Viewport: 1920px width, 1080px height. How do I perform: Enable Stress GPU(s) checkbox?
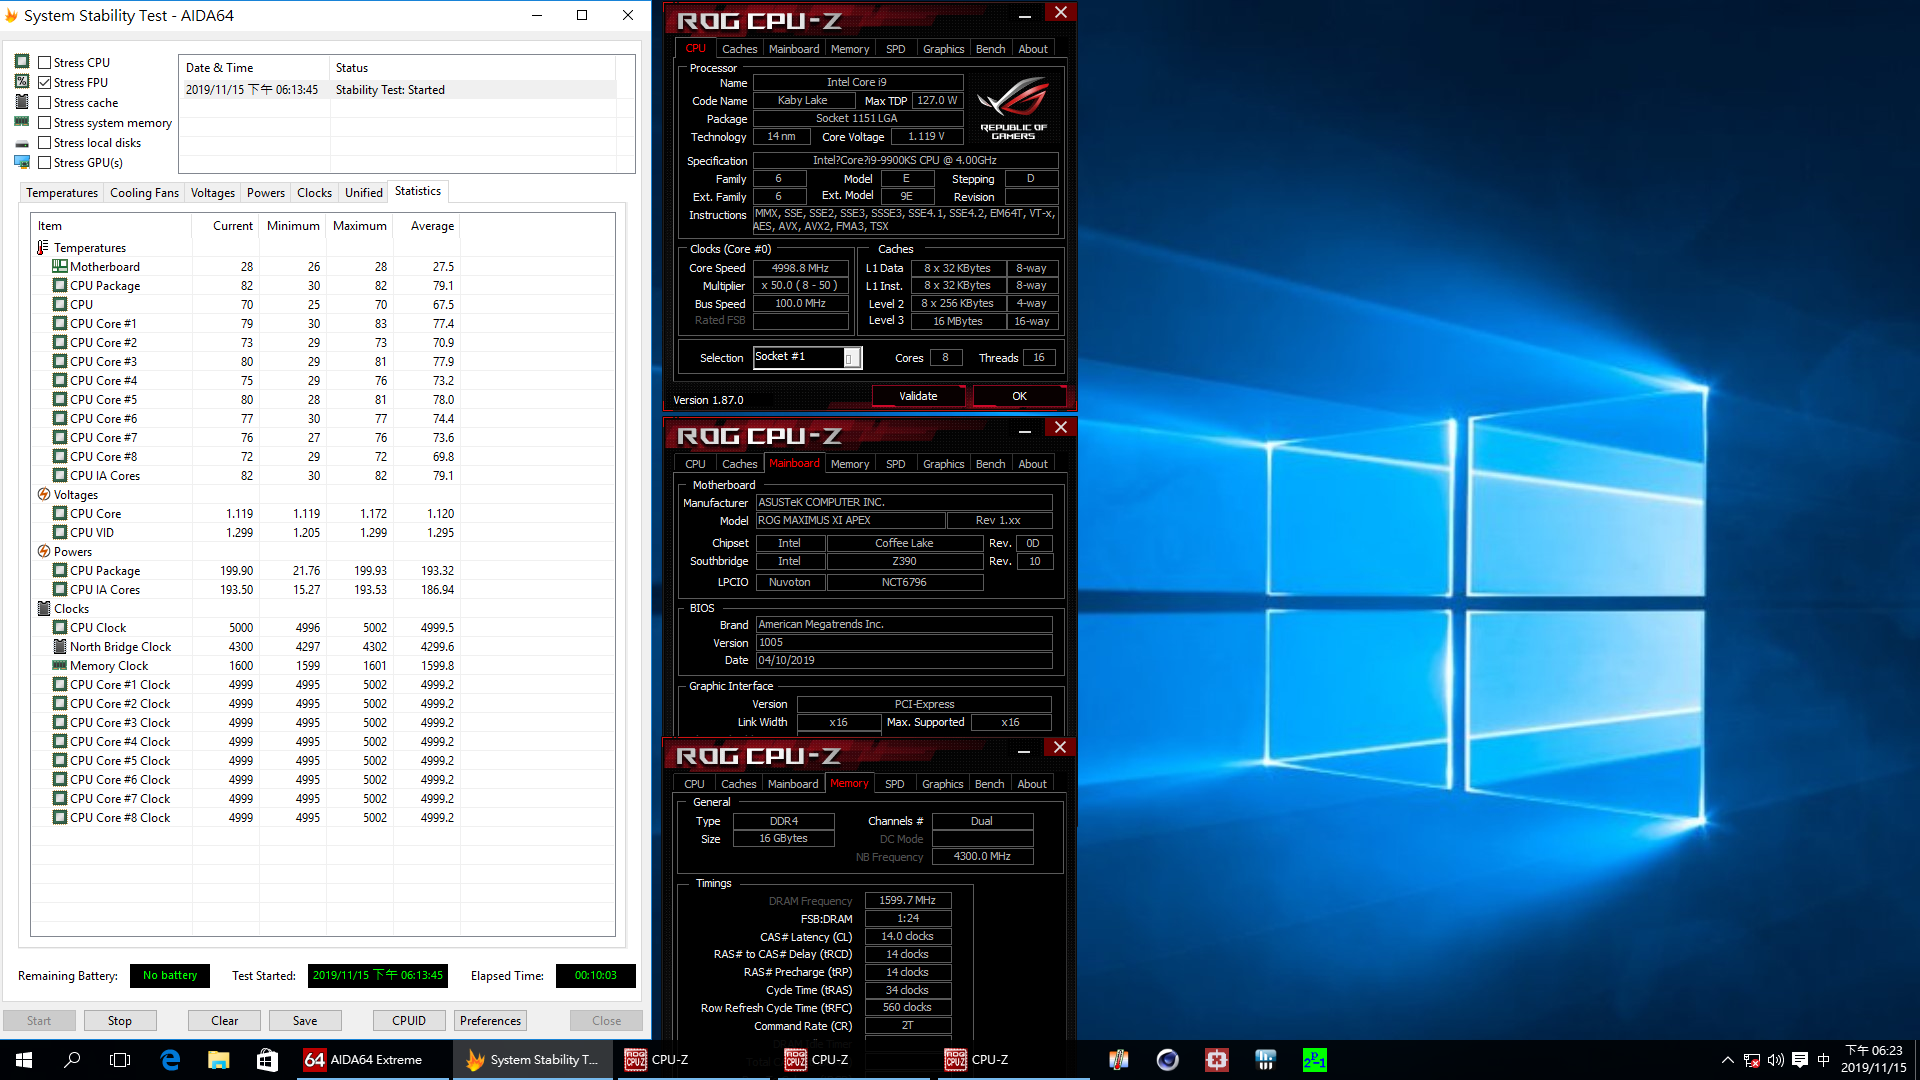(x=44, y=162)
